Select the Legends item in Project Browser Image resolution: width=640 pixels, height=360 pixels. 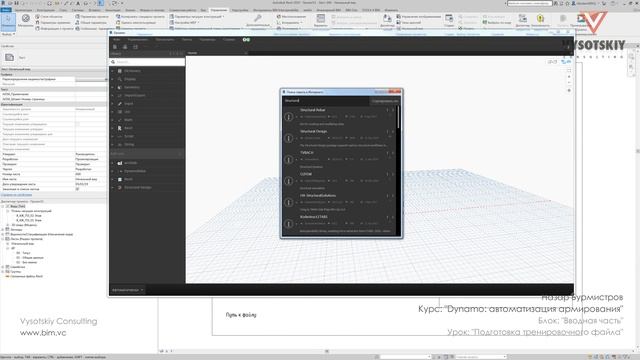[17, 230]
